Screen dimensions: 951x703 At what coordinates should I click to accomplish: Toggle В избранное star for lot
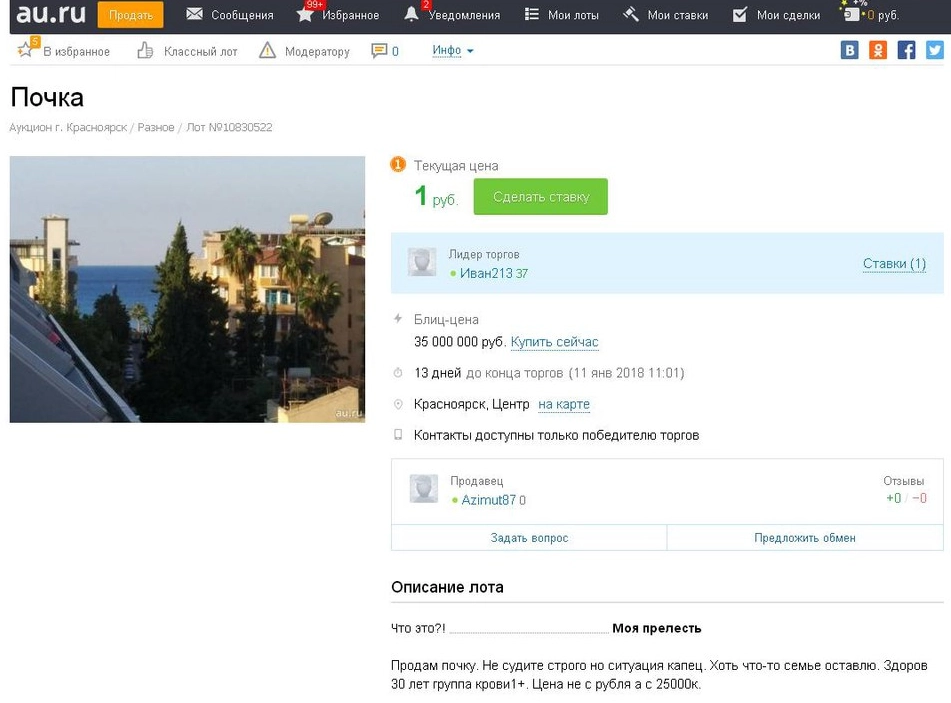26,50
